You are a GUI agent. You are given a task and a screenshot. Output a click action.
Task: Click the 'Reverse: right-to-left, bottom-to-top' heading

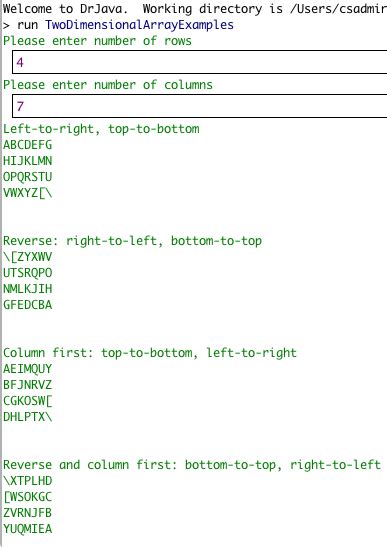pos(133,241)
